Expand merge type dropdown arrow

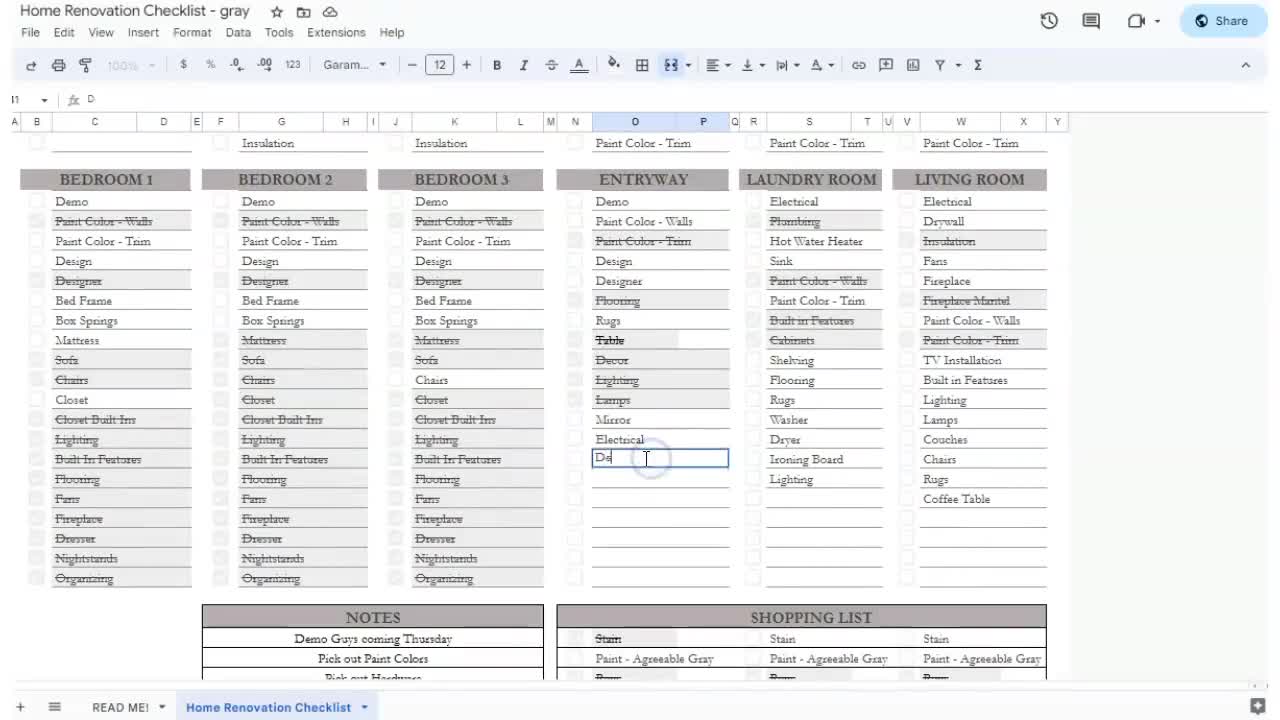688,65
